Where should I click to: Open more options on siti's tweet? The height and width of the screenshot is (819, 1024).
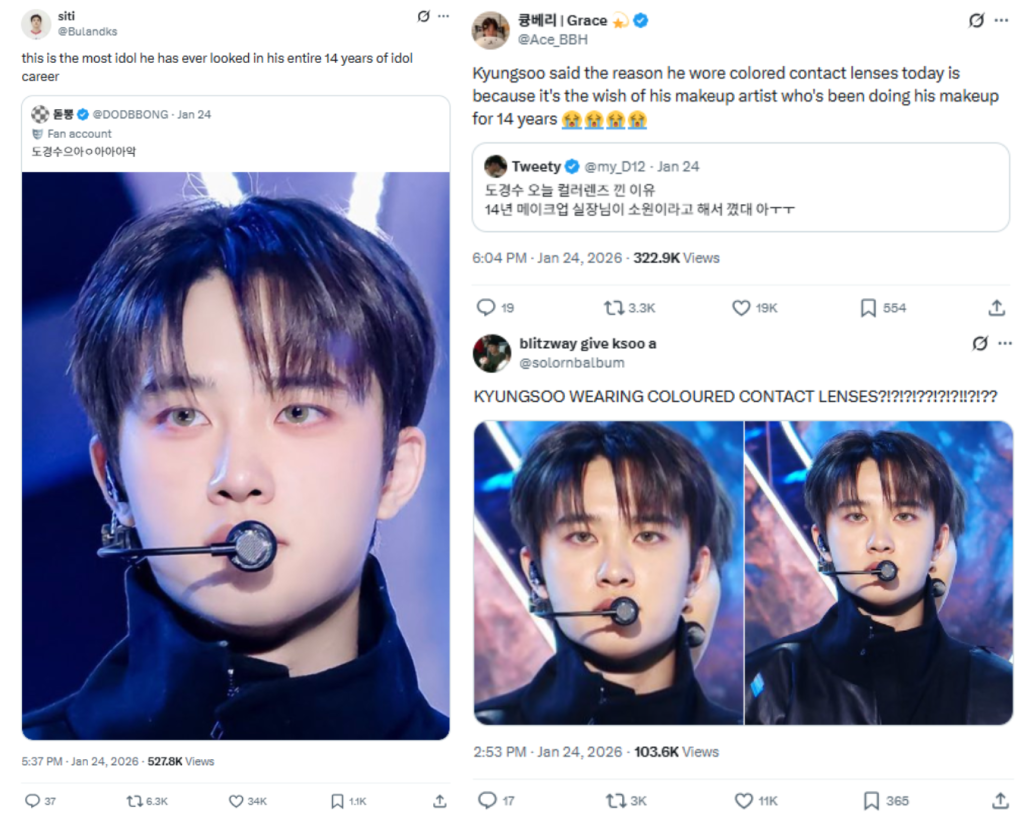[x=443, y=16]
